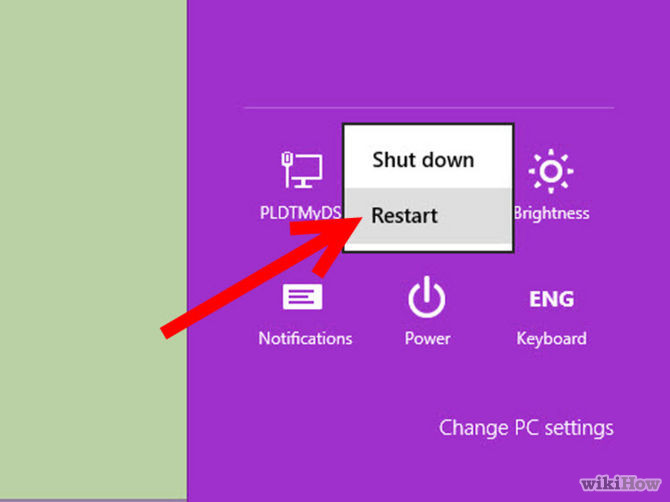
Task: Click the blank purple space beneath the Power label
Action: [x=427, y=380]
